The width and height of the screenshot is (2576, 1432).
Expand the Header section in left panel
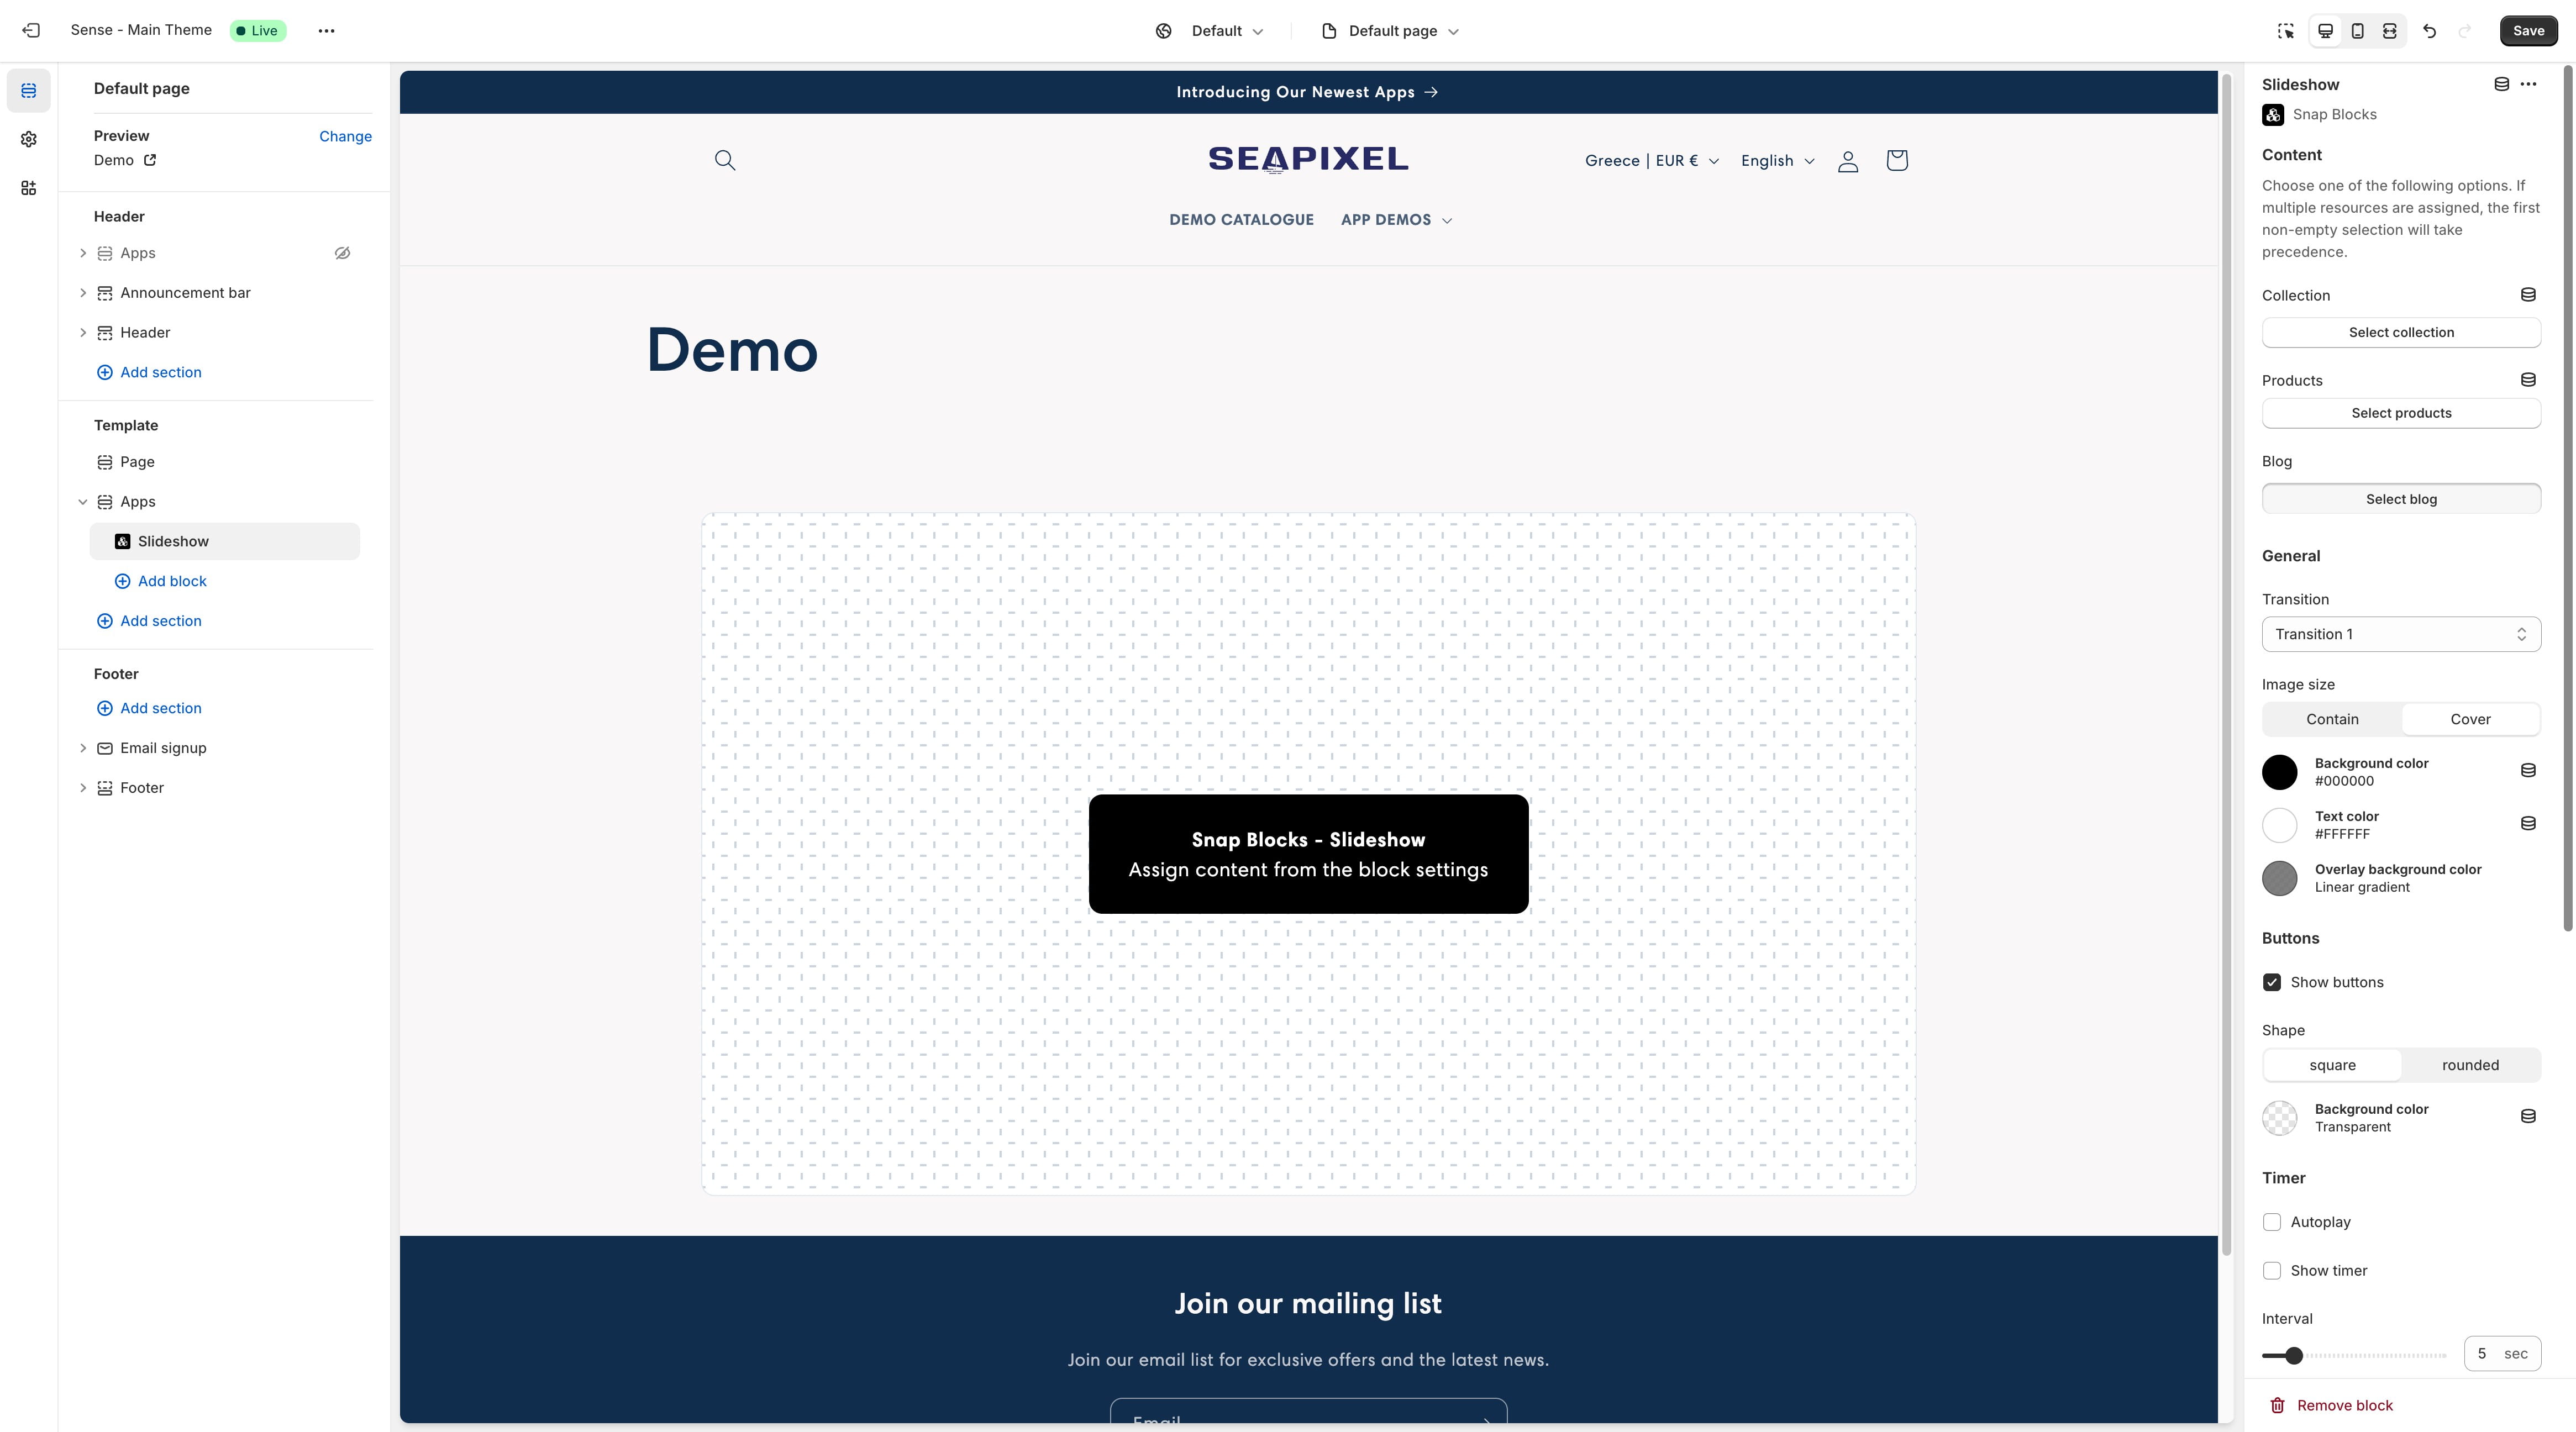(x=83, y=331)
